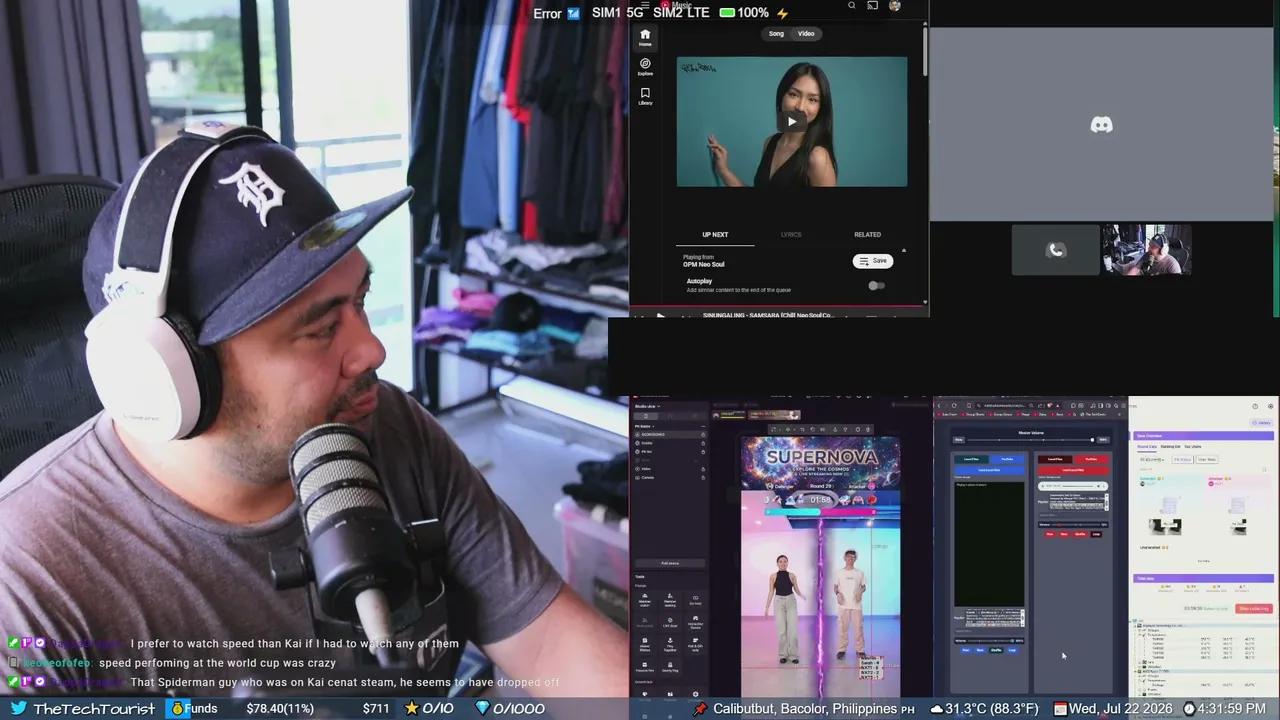Select the webcam tile in Discord call

tap(1147, 250)
